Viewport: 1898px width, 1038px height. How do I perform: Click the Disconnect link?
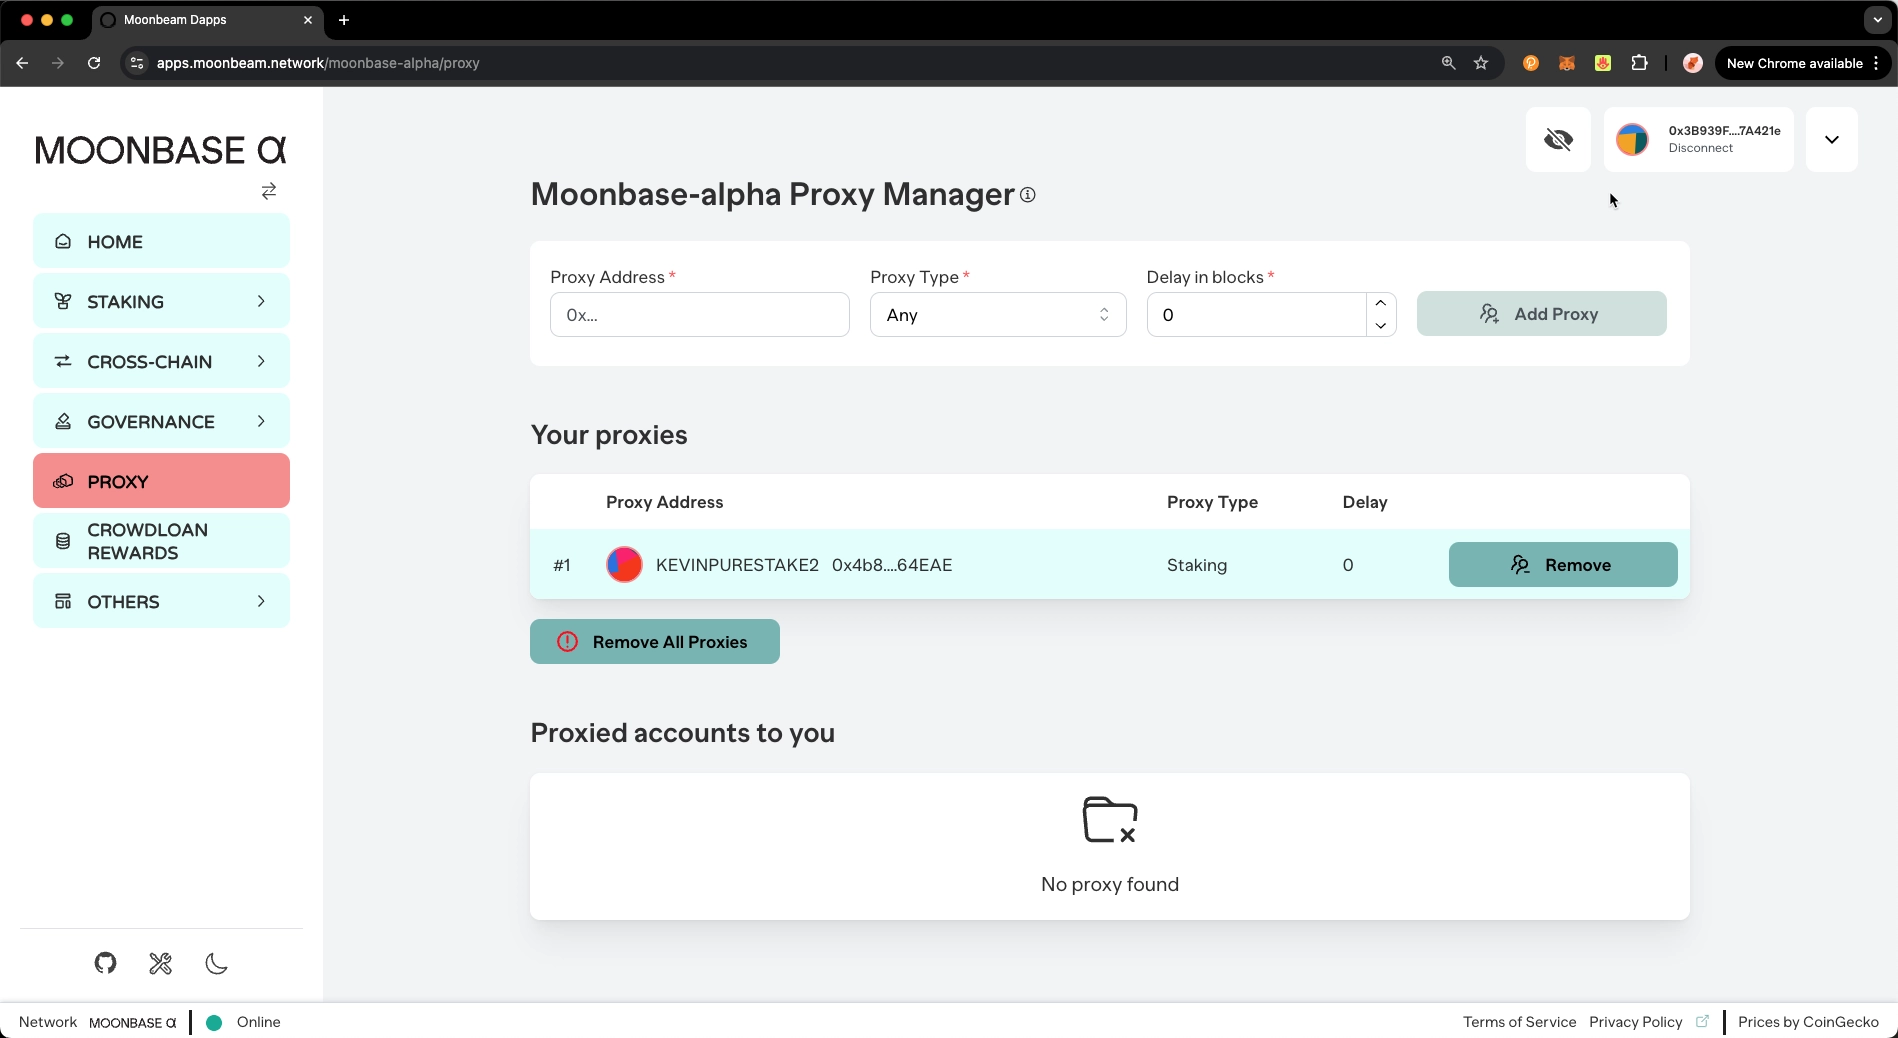(1700, 148)
